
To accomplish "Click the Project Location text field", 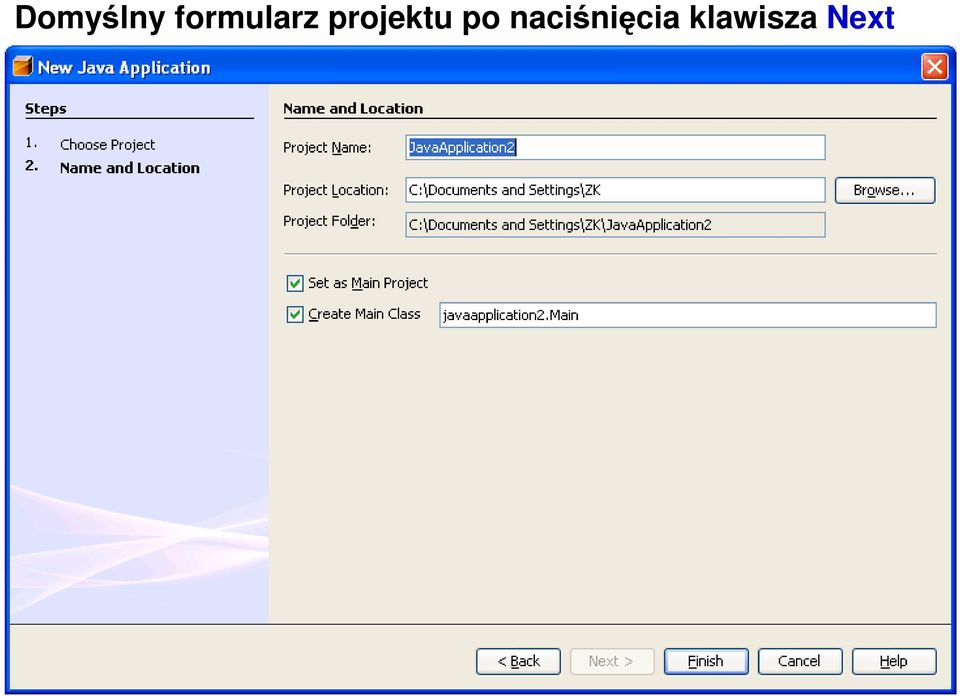I will click(x=615, y=190).
